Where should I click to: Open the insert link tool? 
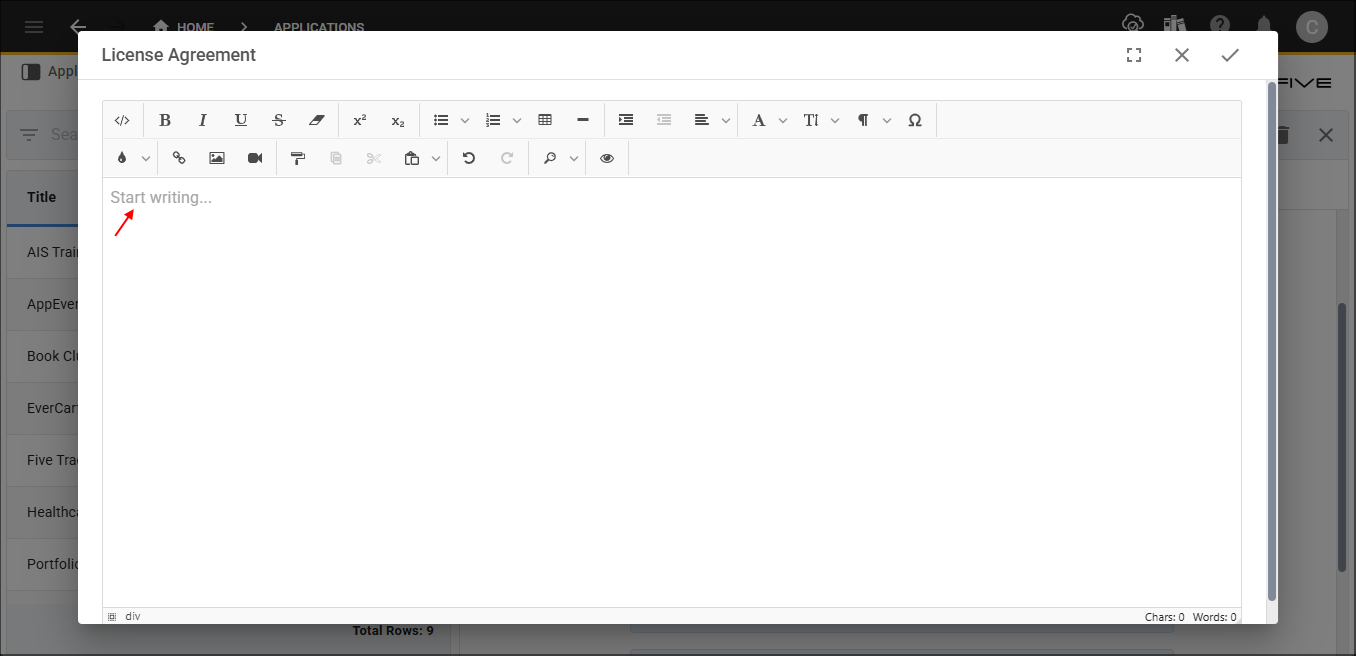tap(179, 157)
